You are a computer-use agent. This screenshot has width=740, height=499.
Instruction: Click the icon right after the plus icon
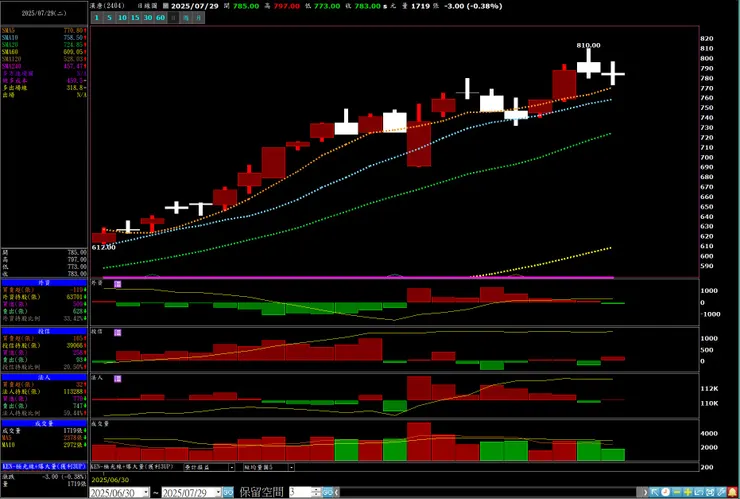(698, 492)
